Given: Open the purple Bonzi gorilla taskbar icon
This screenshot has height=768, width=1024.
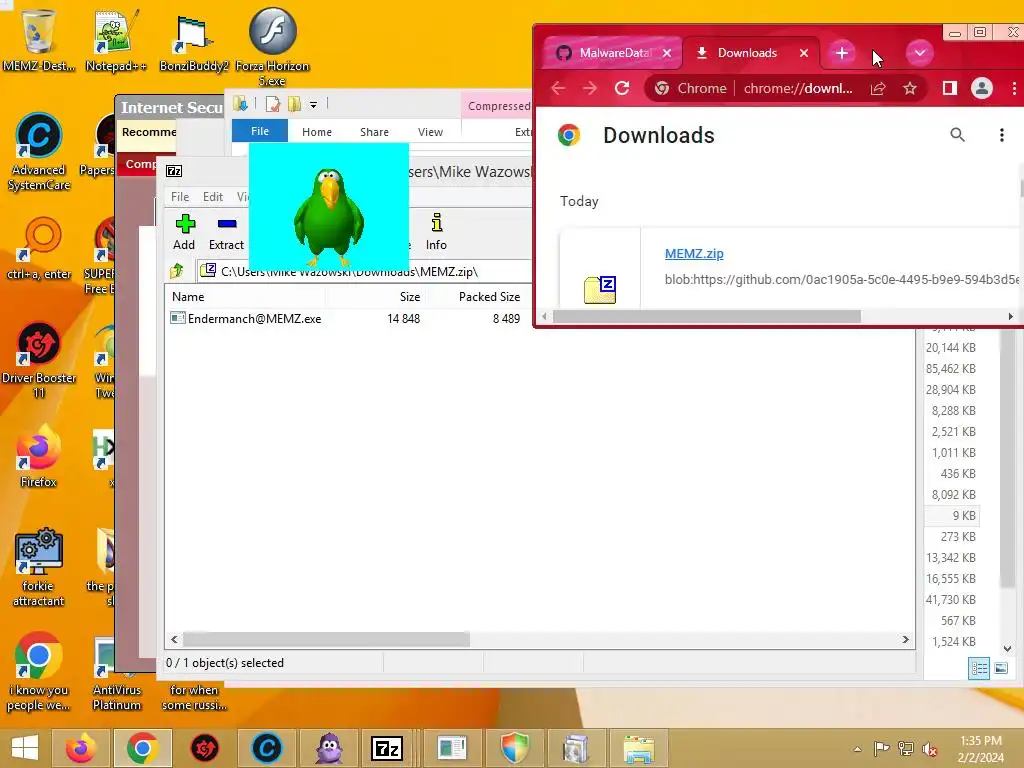Looking at the screenshot, I should (x=329, y=748).
